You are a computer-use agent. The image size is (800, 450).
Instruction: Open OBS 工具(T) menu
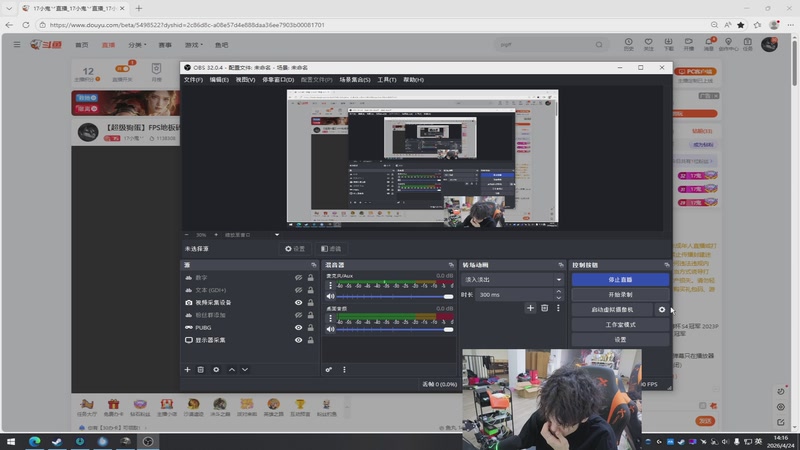tap(386, 80)
